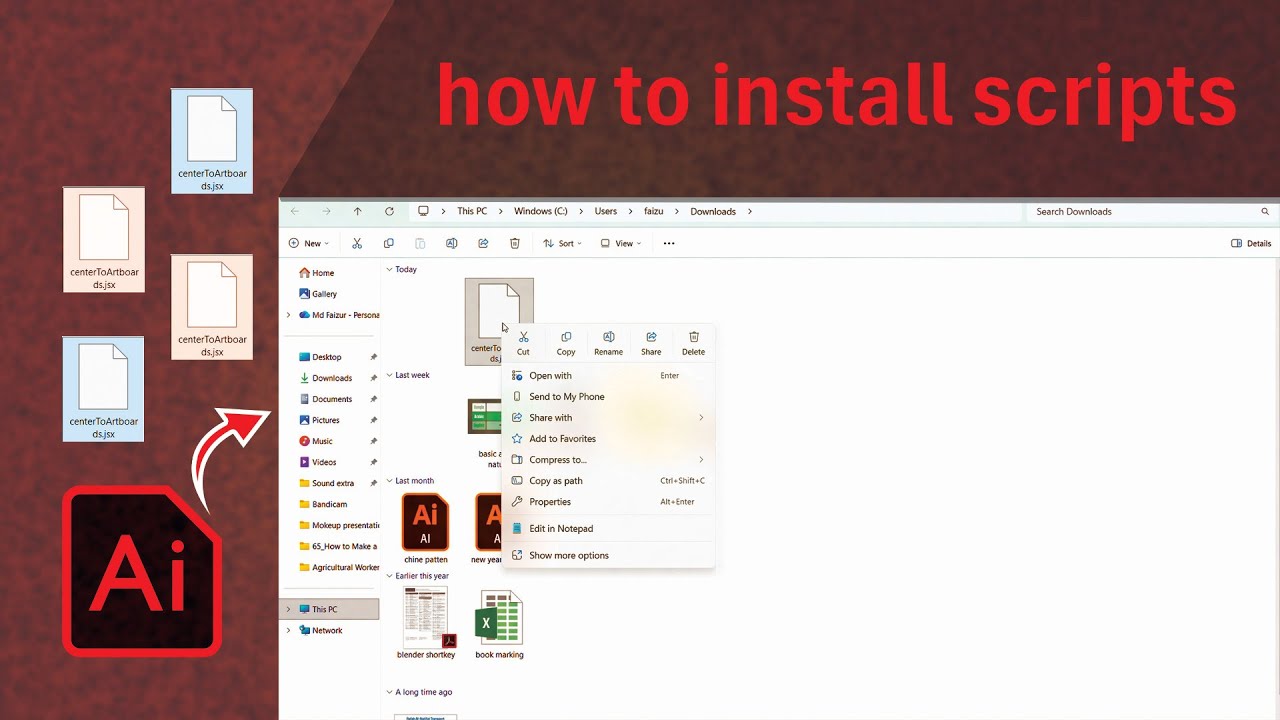Collapse the Last week group
The width and height of the screenshot is (1280, 720).
click(389, 375)
